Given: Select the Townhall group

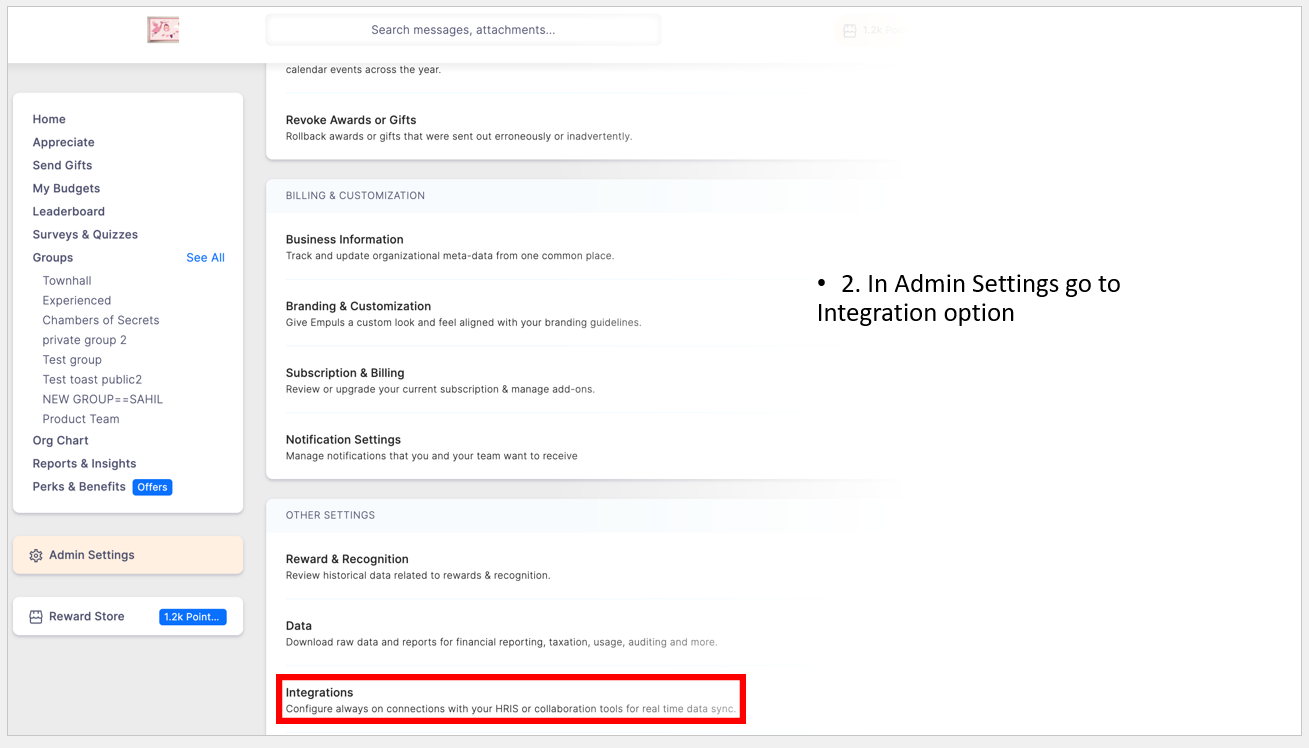Looking at the screenshot, I should point(67,281).
